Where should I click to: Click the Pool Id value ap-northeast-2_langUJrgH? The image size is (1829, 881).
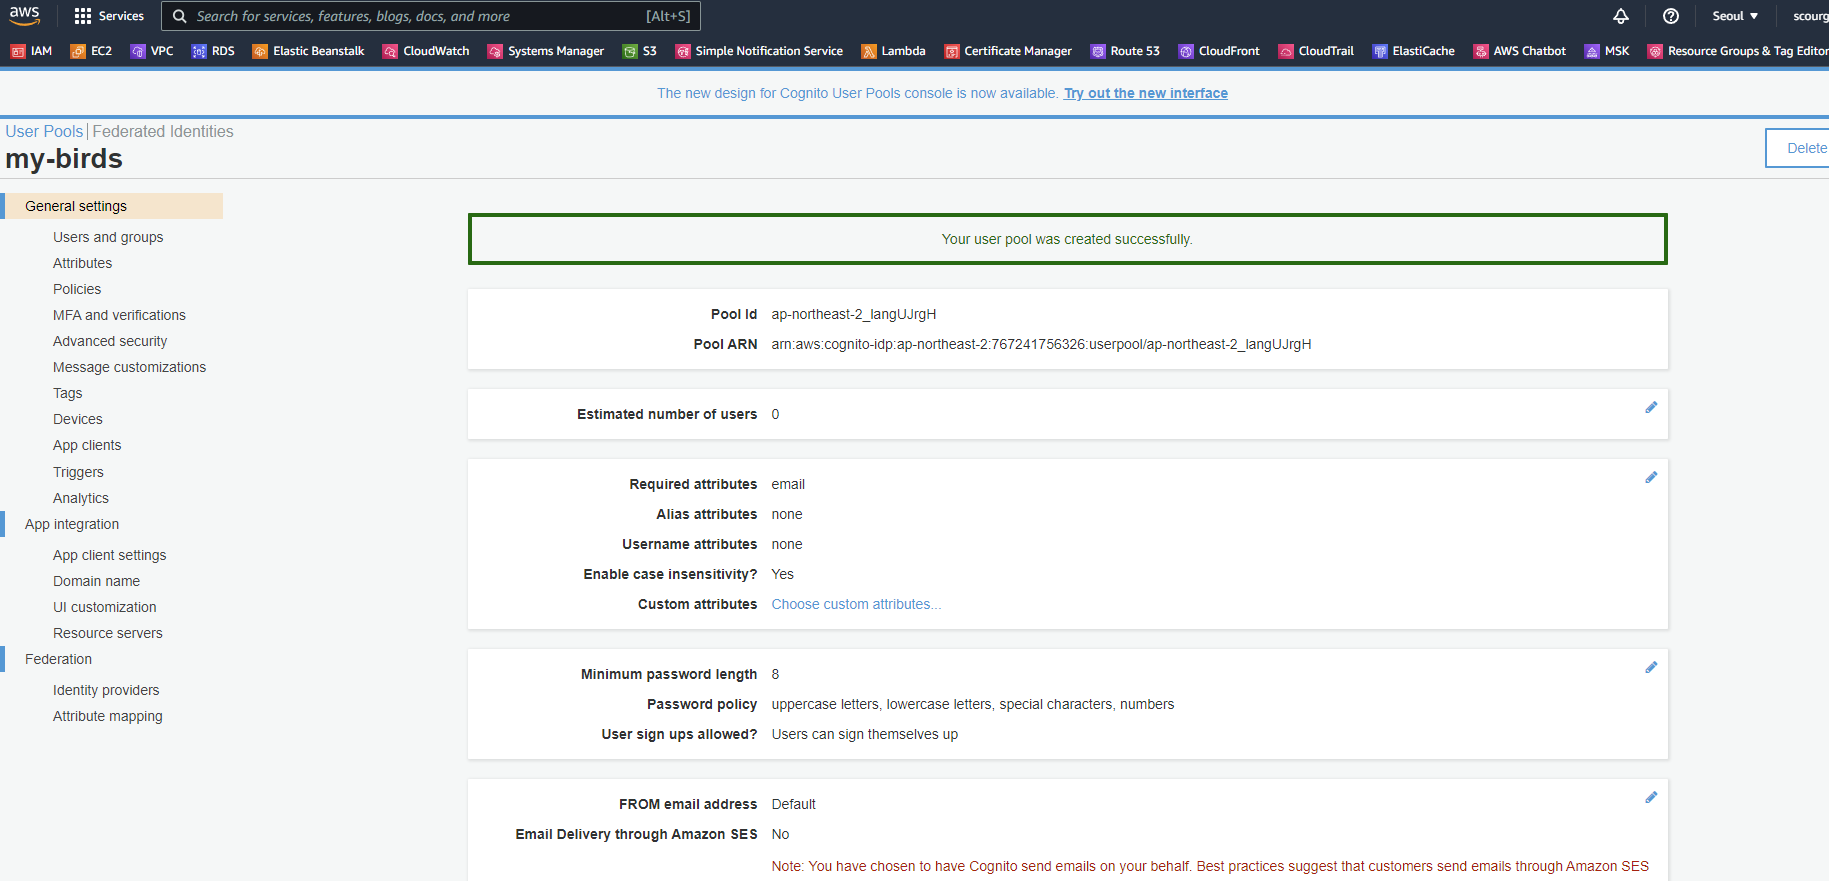pos(853,314)
